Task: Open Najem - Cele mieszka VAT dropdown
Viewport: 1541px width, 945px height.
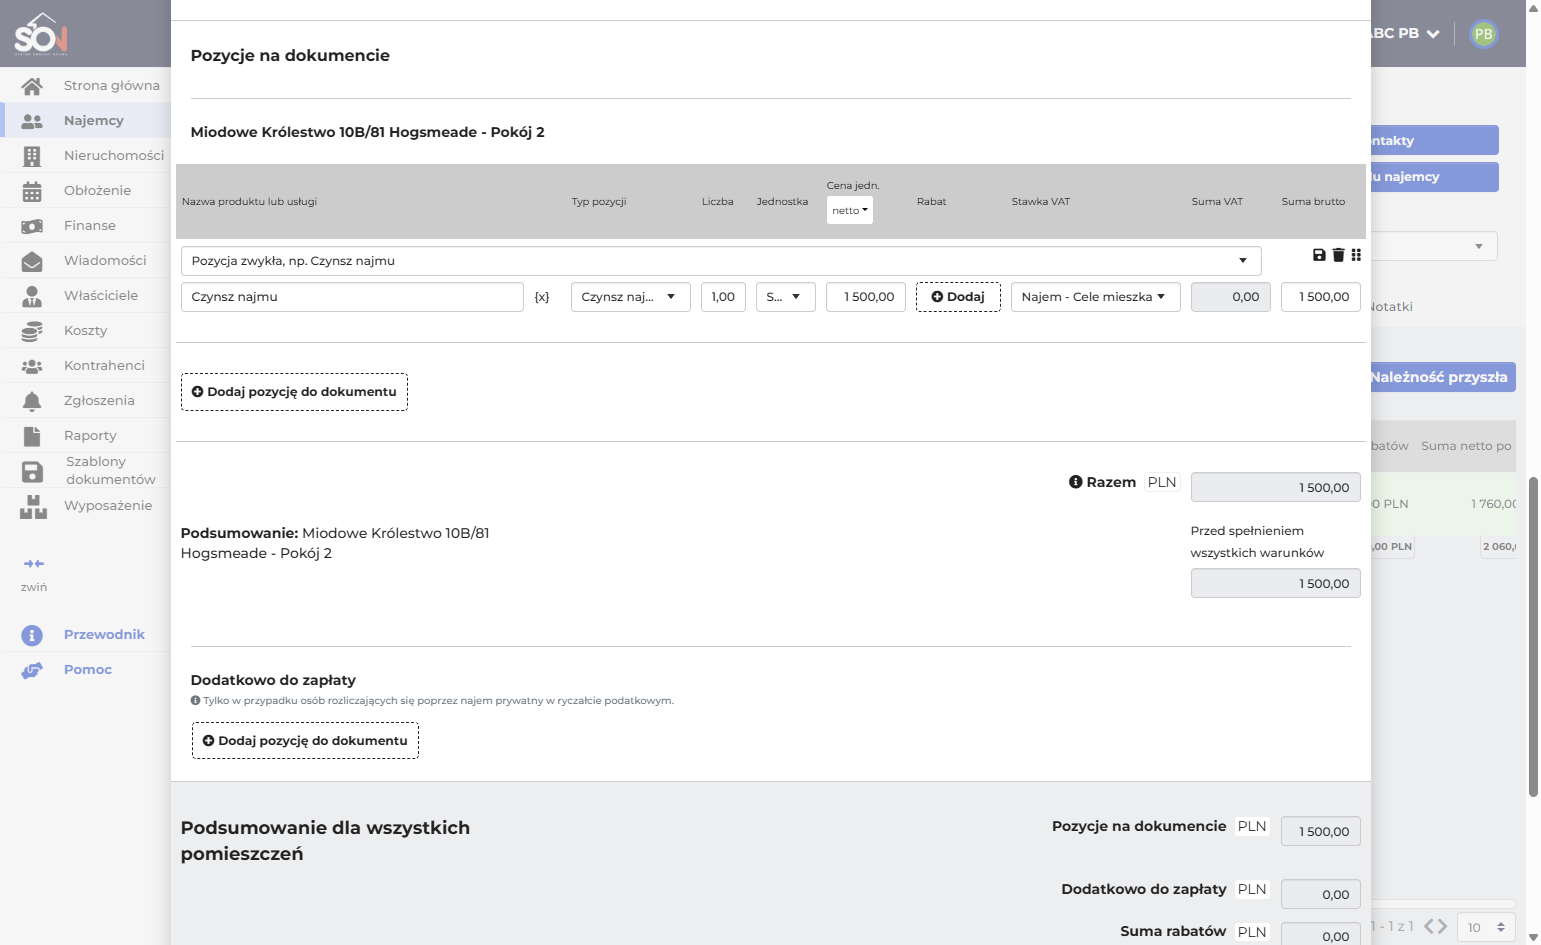Action: 1096,297
